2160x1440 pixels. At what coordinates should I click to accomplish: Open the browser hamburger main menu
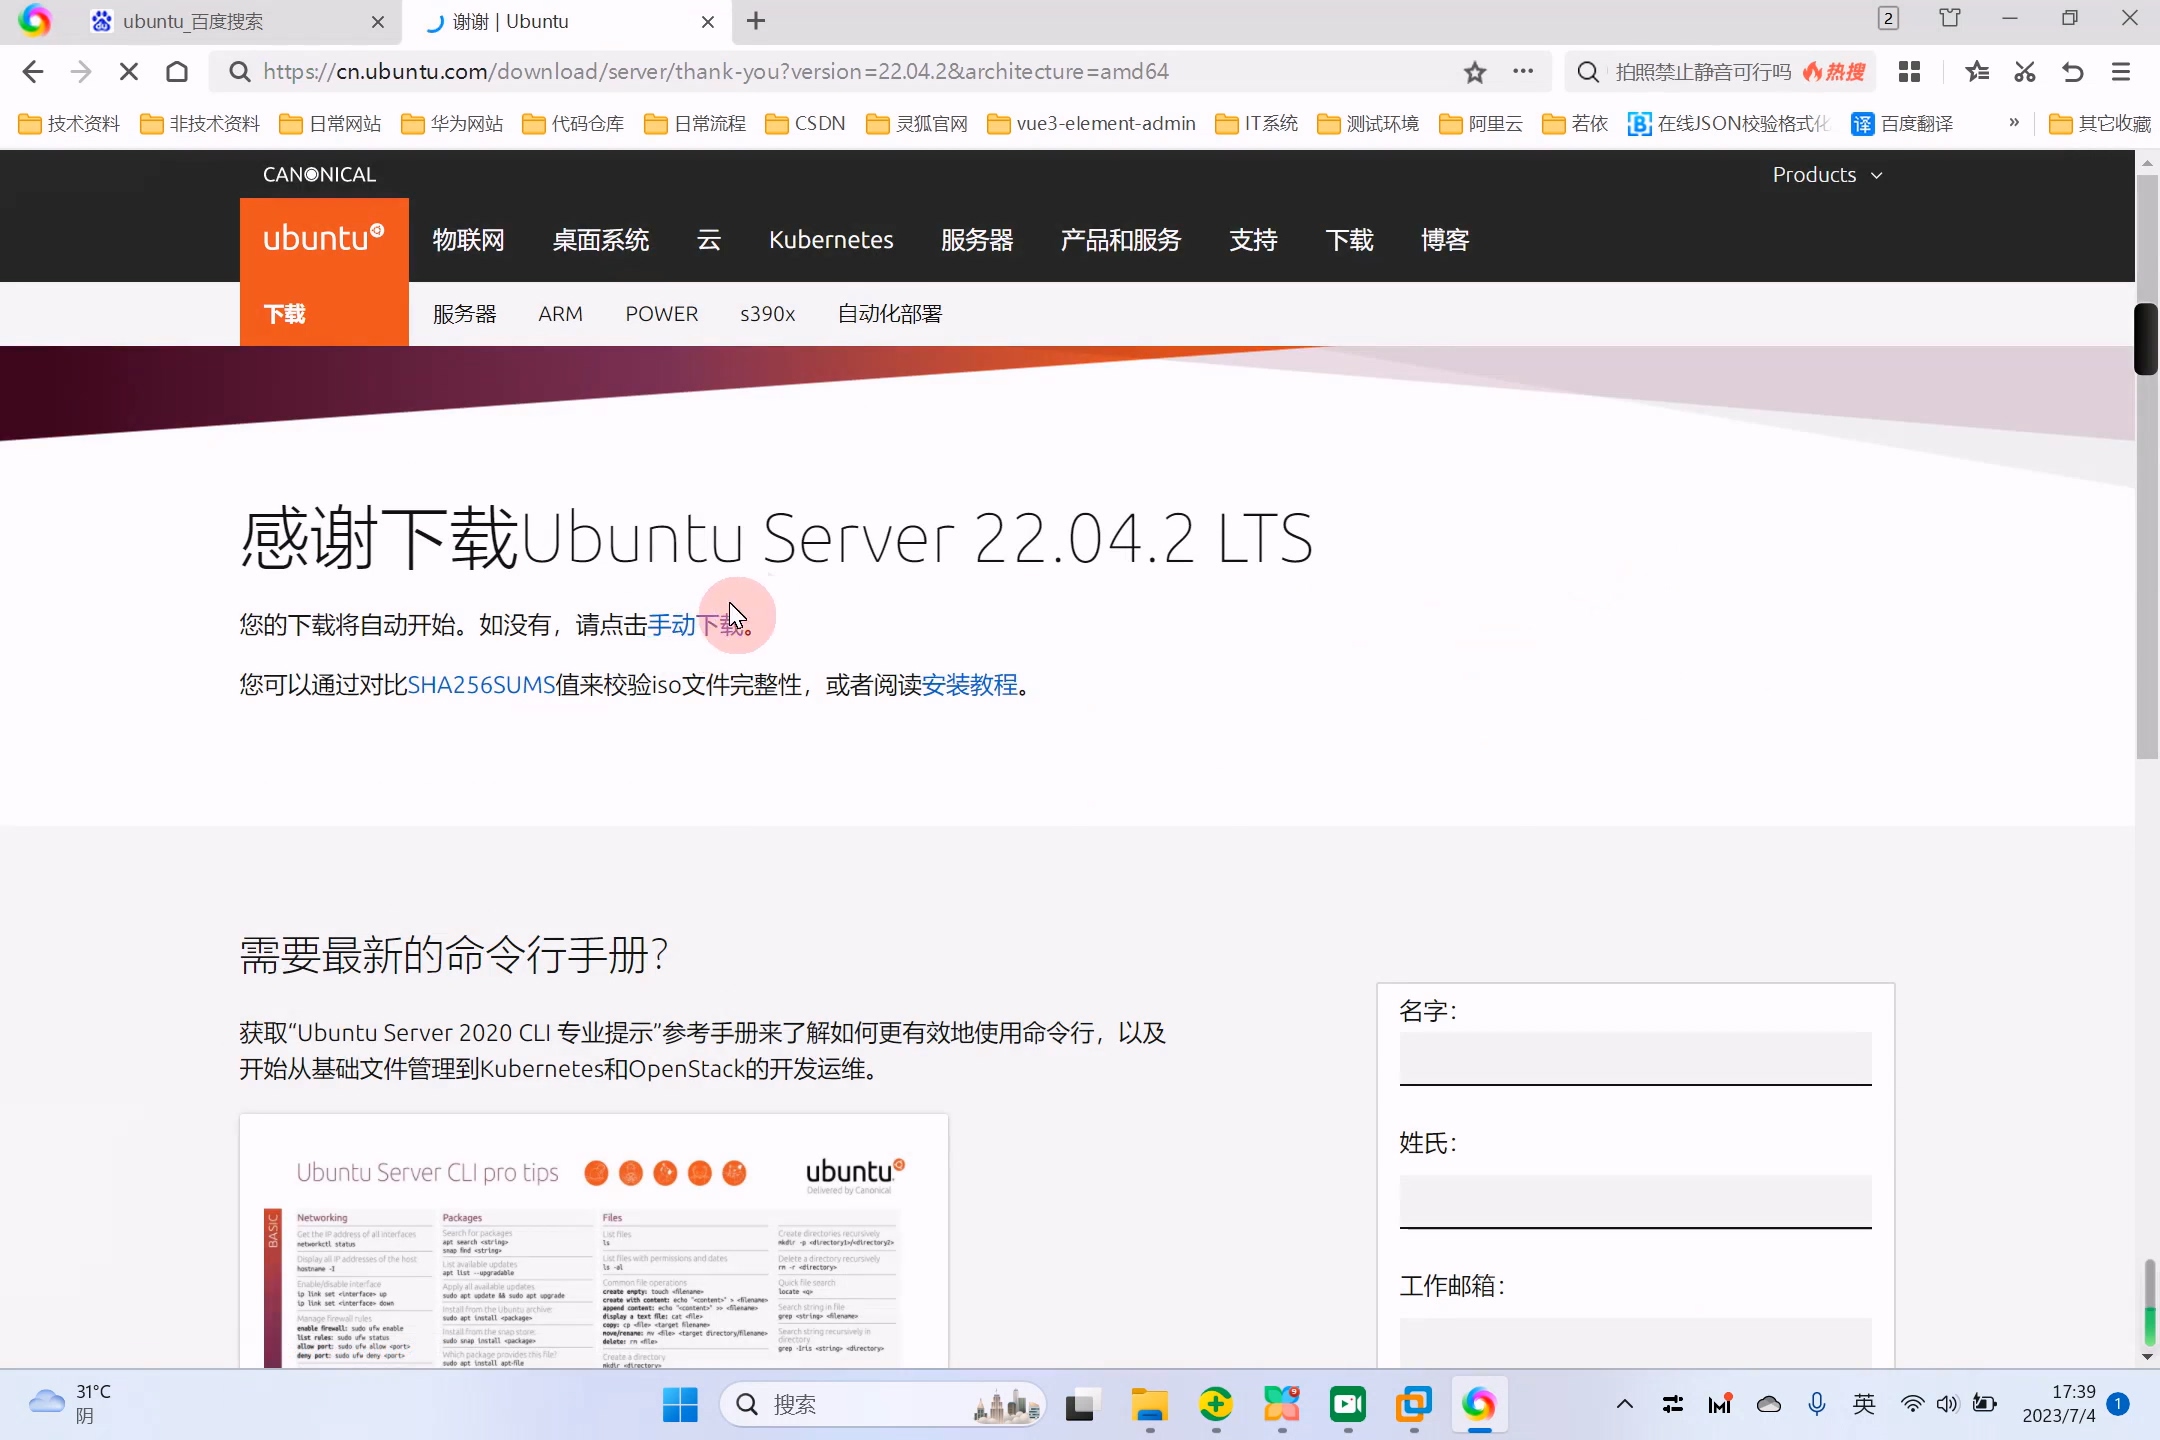pos(2121,72)
